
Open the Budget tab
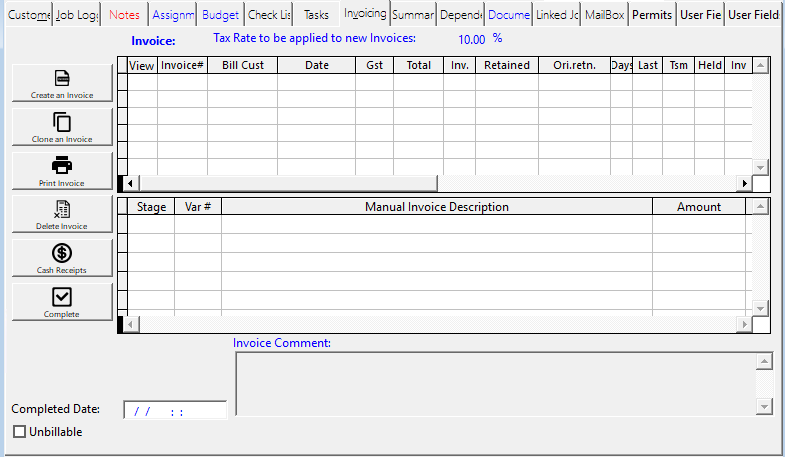[221, 15]
